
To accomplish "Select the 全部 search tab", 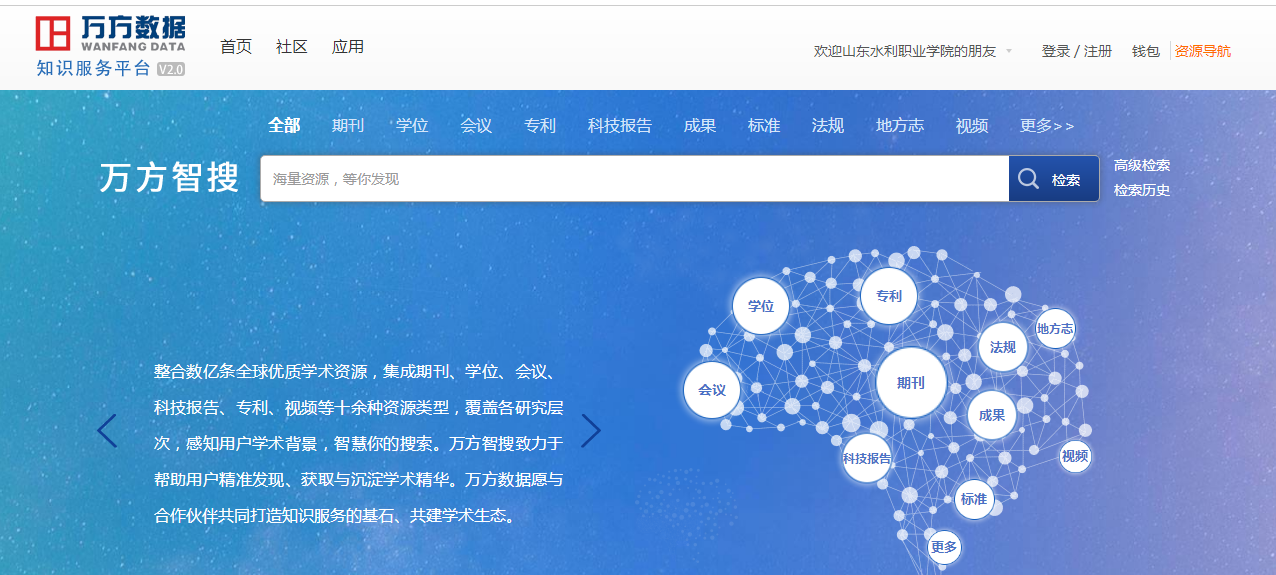I will tap(284, 125).
